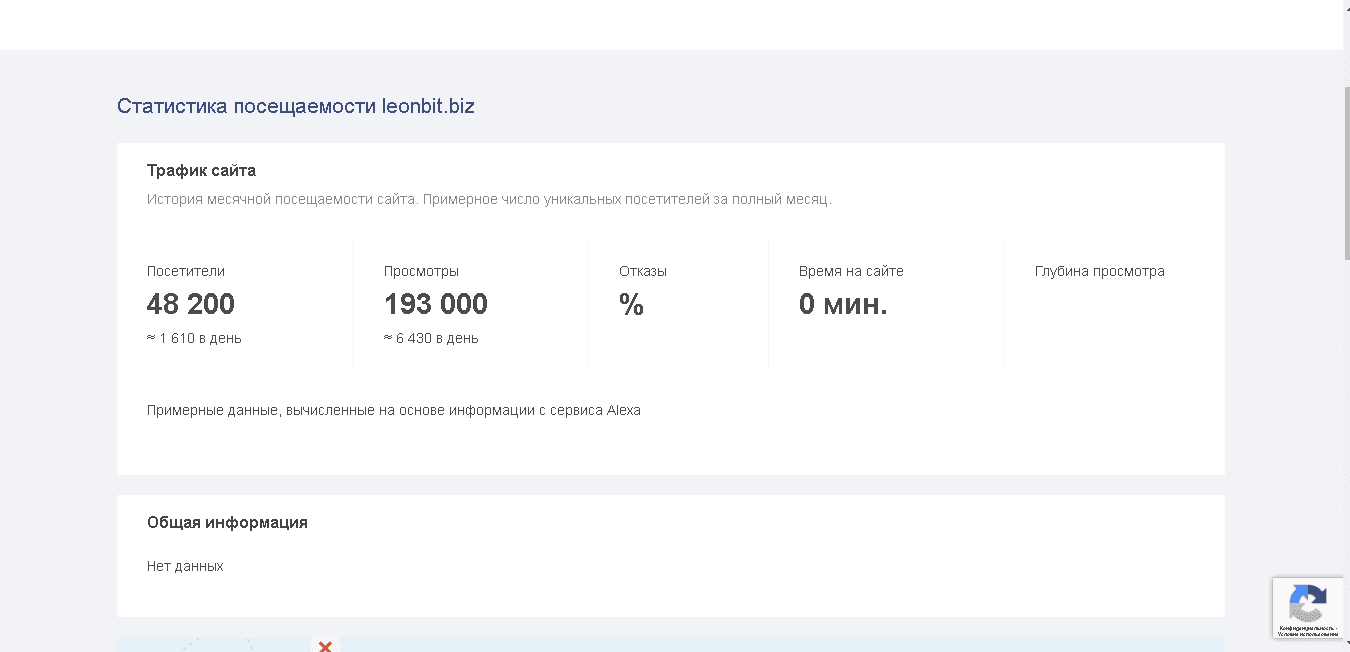The height and width of the screenshot is (652, 1350).
Task: Click the ≈ 6 430 в день daily estimate
Action: 431,338
